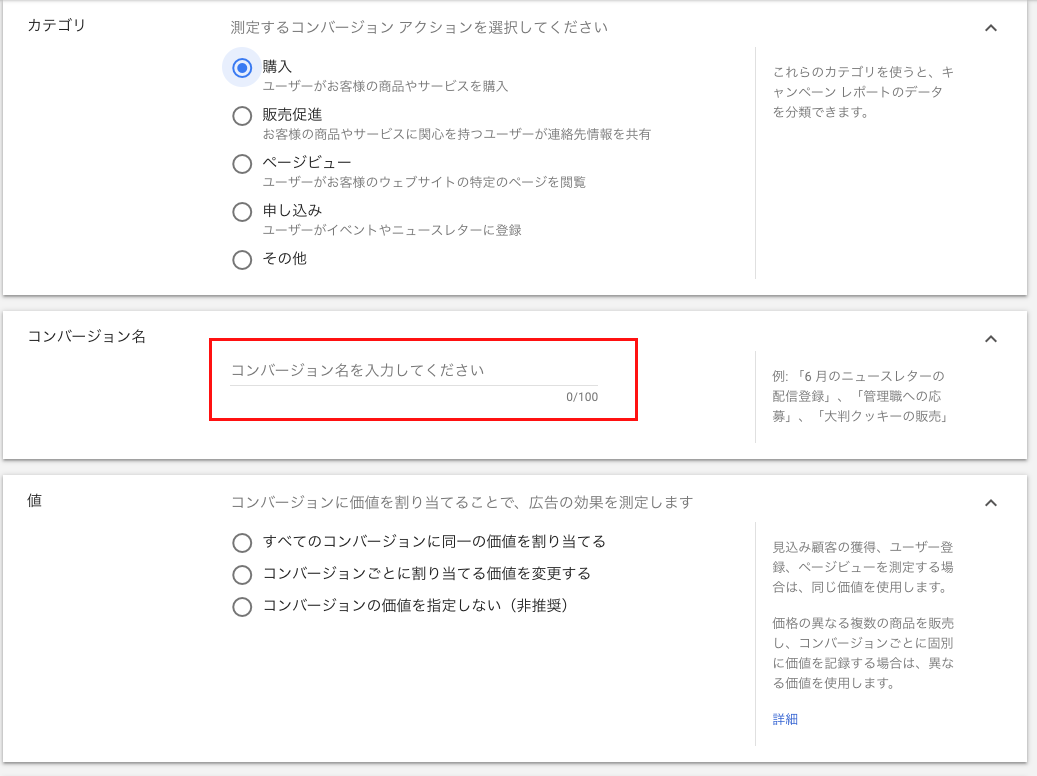Collapse カテゴリ section with its chevron
Screen dimensions: 1037x776
pyautogui.click(x=990, y=28)
